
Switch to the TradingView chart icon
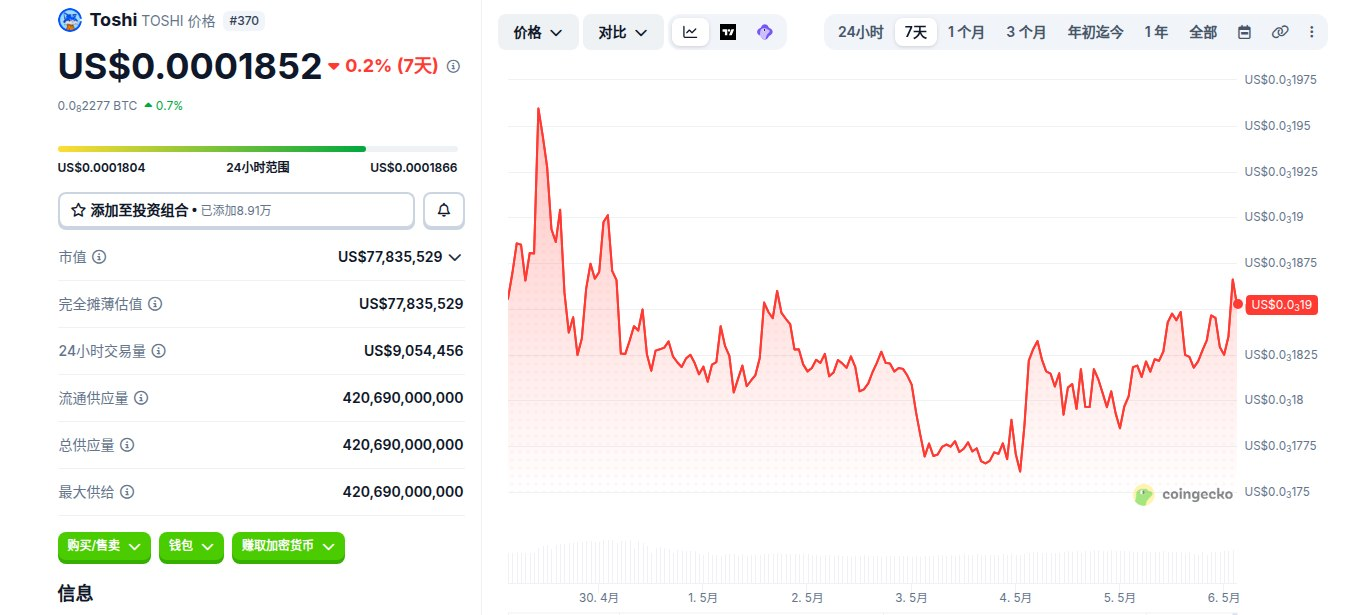click(728, 32)
